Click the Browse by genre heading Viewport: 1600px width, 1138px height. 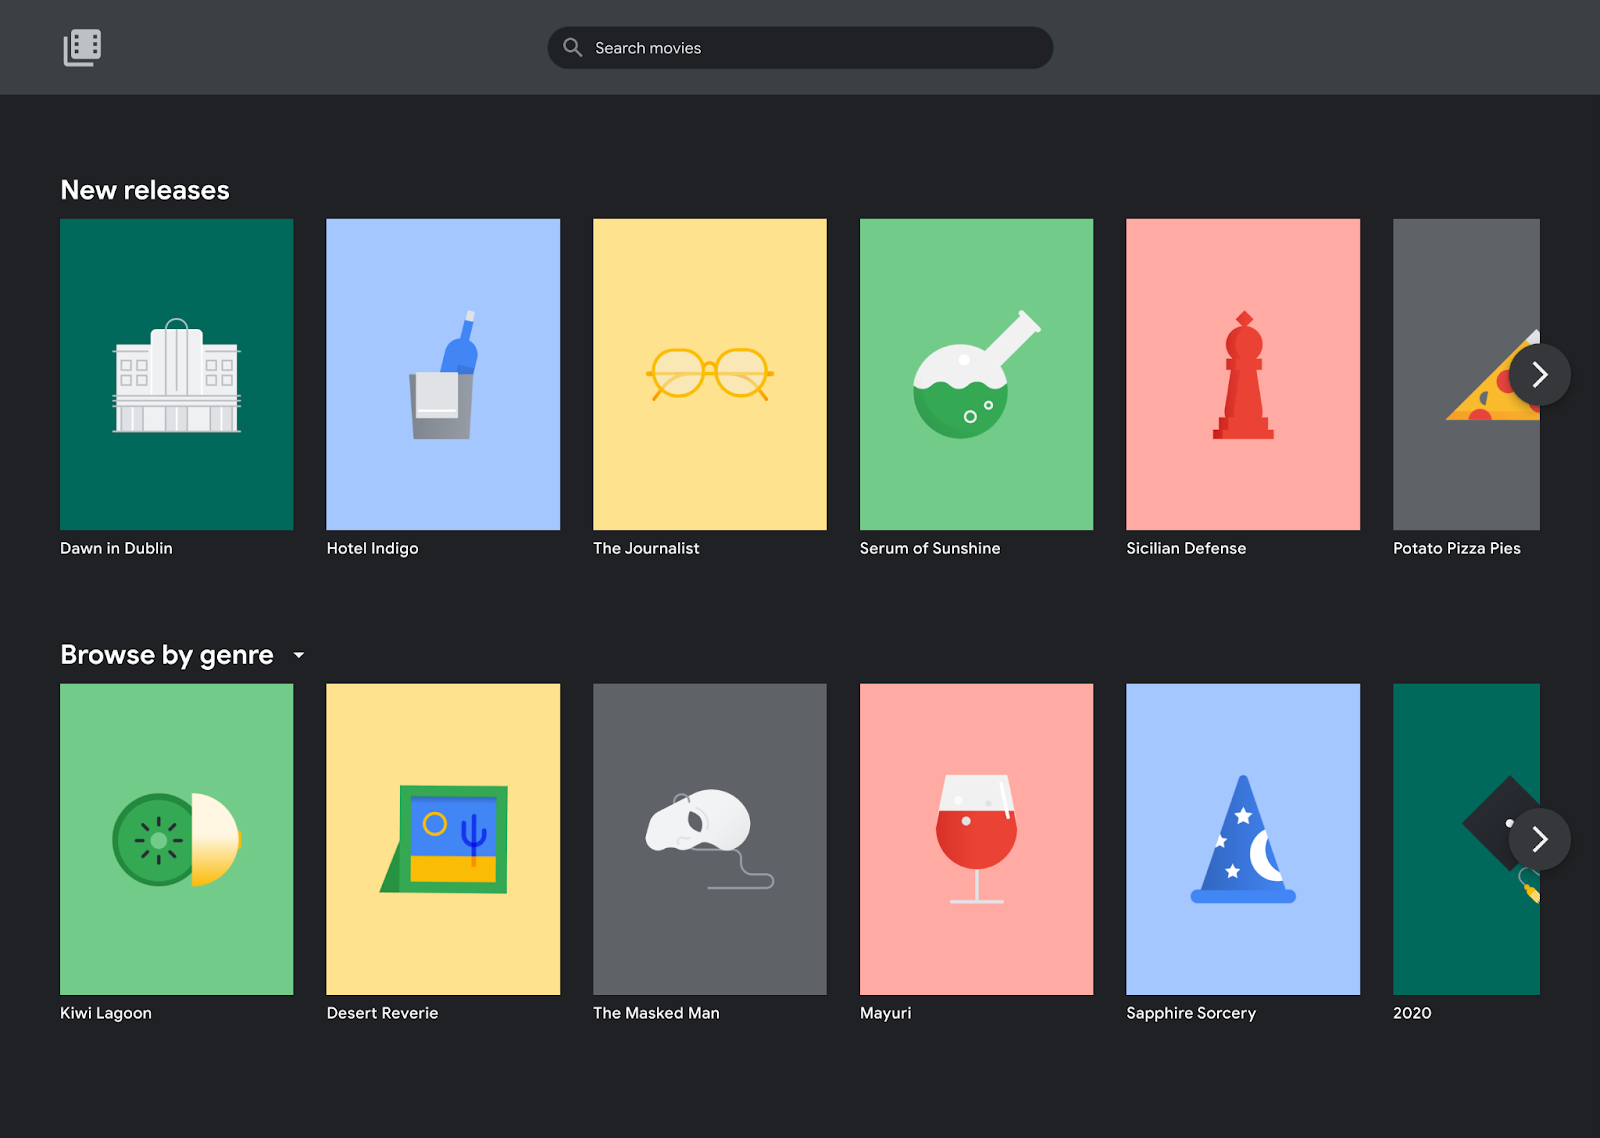tap(167, 655)
